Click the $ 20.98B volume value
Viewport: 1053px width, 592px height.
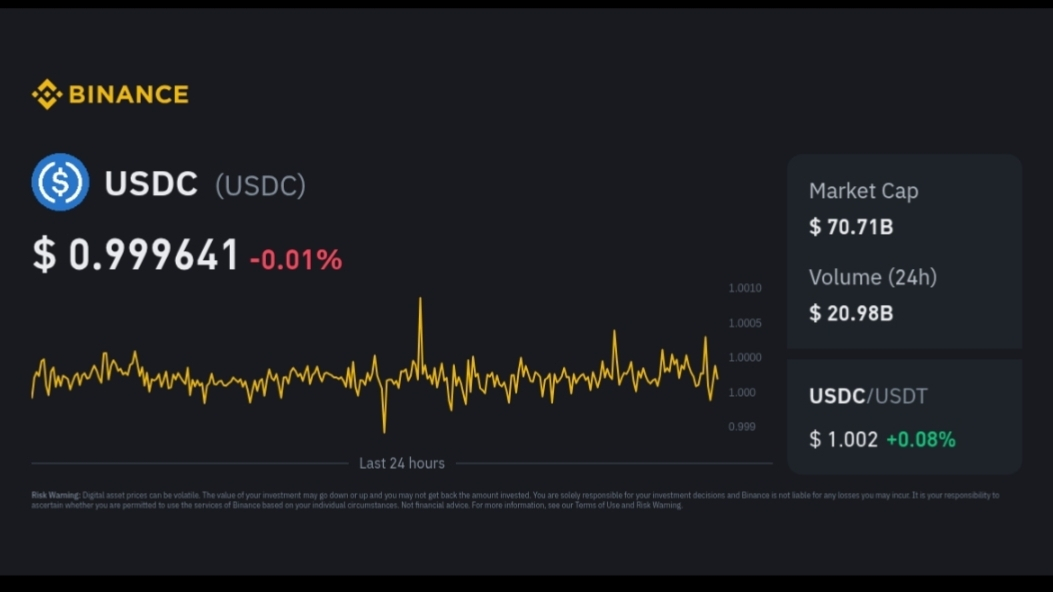[x=851, y=313]
